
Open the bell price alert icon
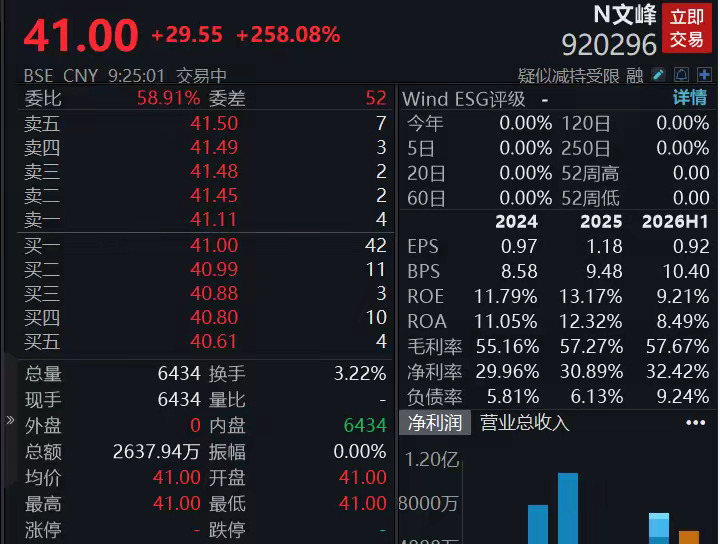tap(681, 74)
